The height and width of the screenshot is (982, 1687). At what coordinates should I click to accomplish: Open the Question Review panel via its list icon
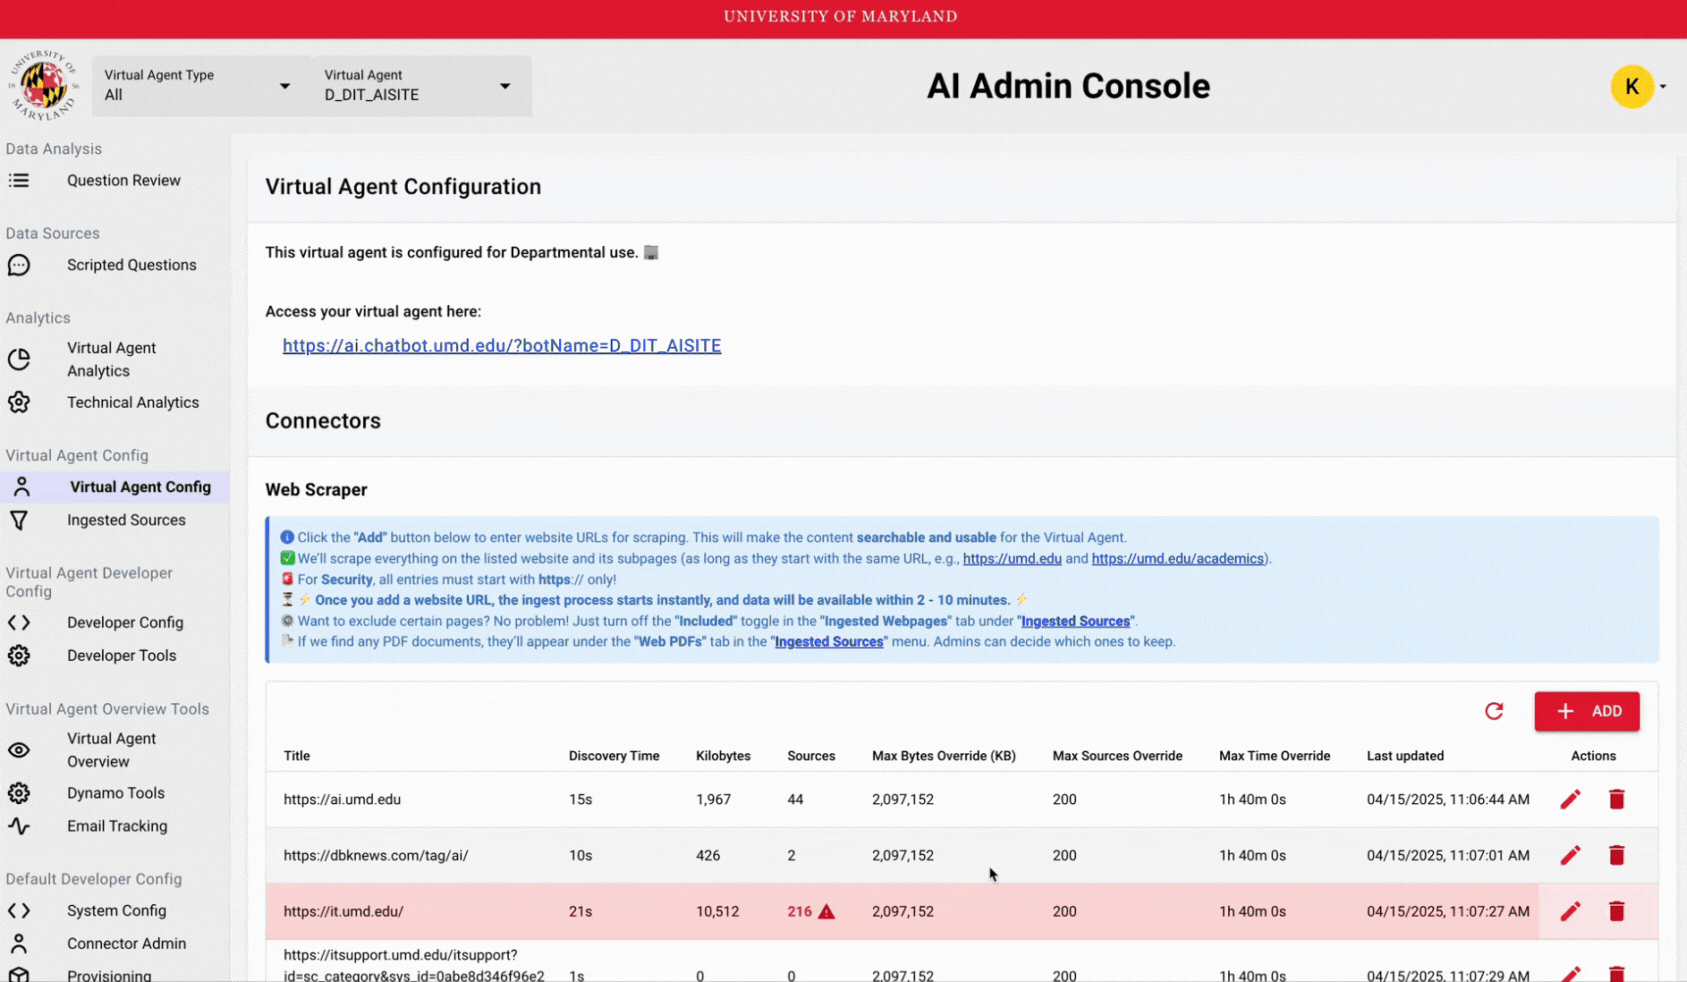pos(20,181)
